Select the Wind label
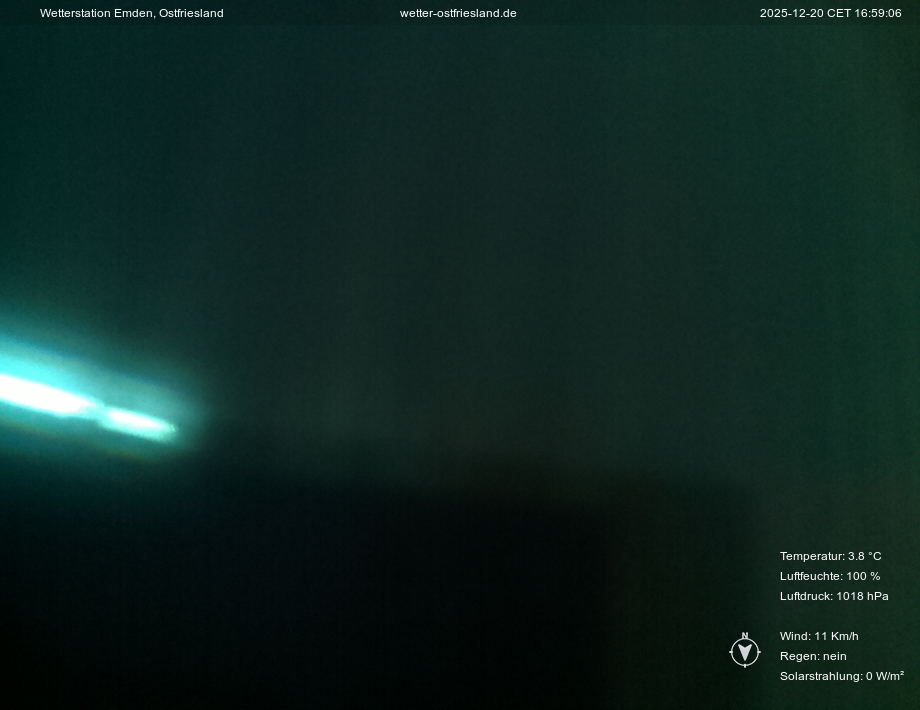Viewport: 920px width, 710px height. click(x=795, y=636)
